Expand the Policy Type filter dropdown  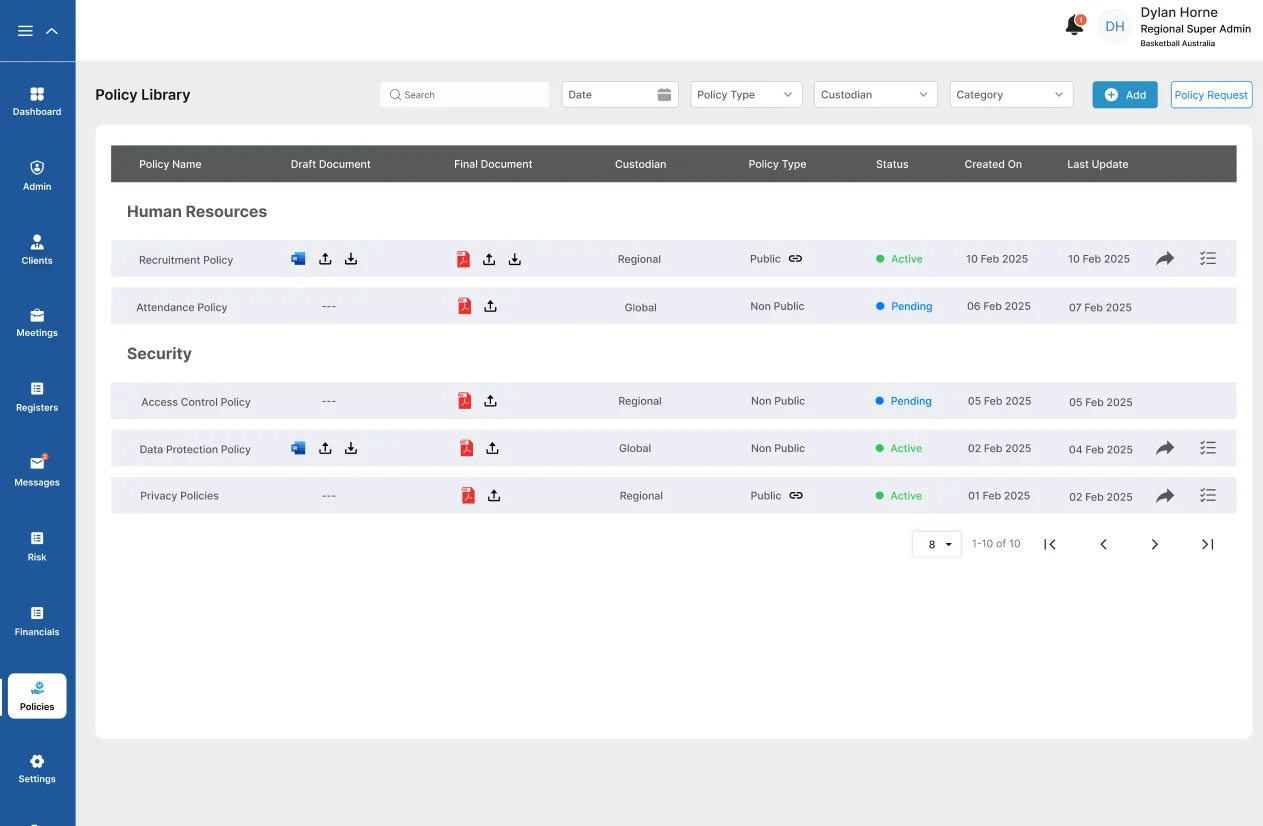point(746,95)
